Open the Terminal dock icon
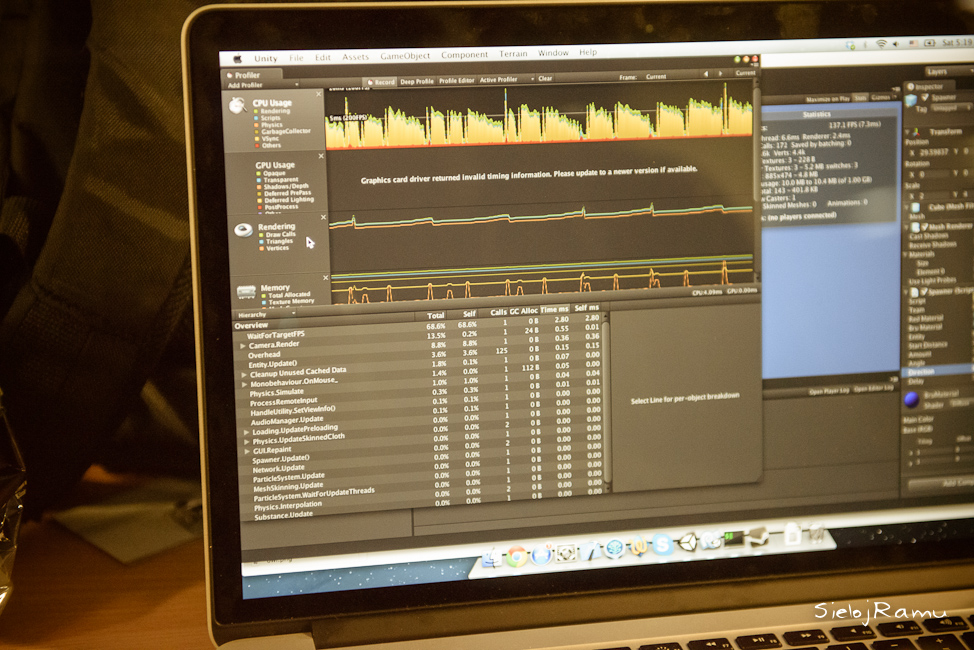Screen dimensions: 974x650 [734, 538]
